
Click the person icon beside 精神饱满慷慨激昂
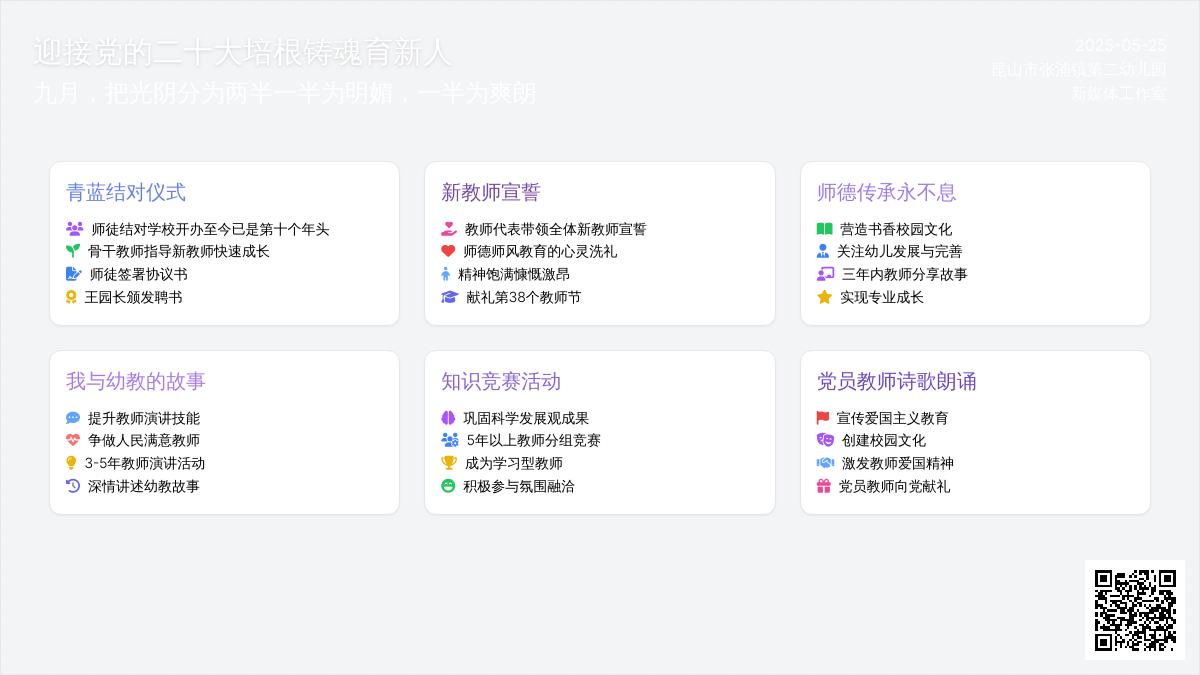coord(446,274)
